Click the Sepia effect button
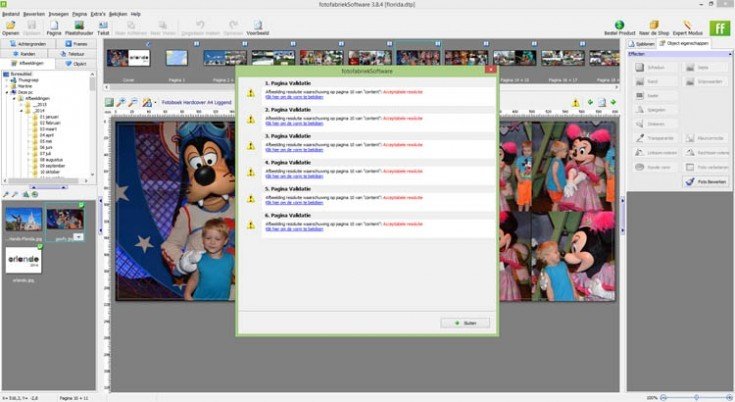735x402 pixels. [705, 67]
